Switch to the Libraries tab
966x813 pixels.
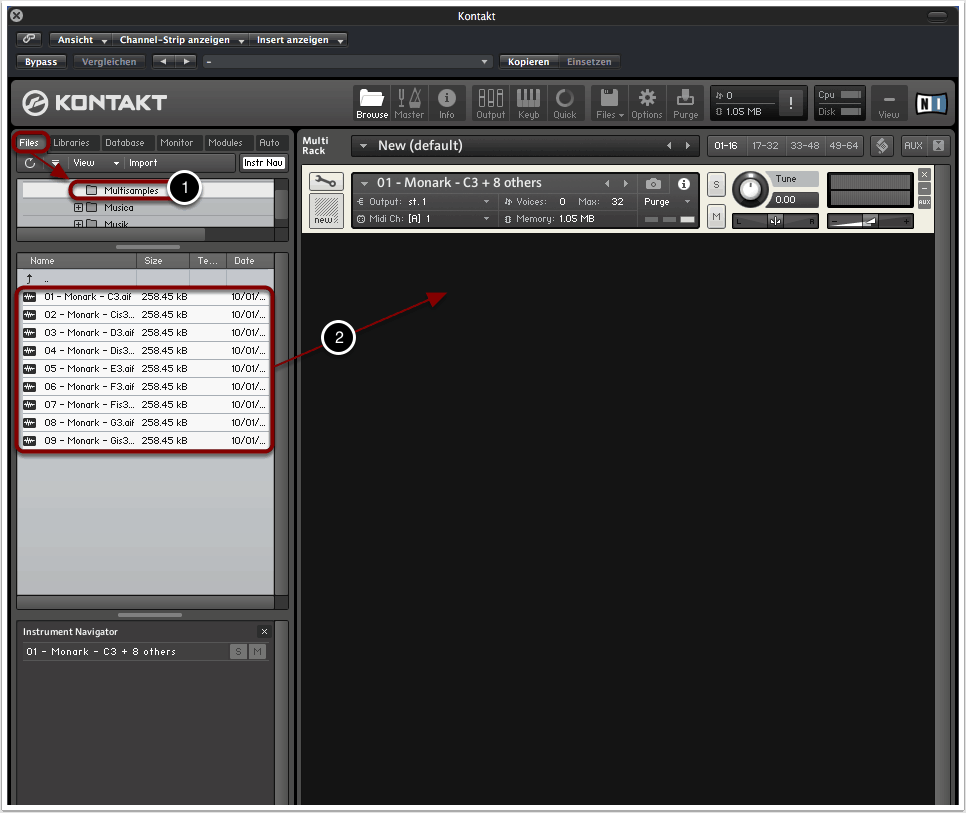tap(72, 143)
